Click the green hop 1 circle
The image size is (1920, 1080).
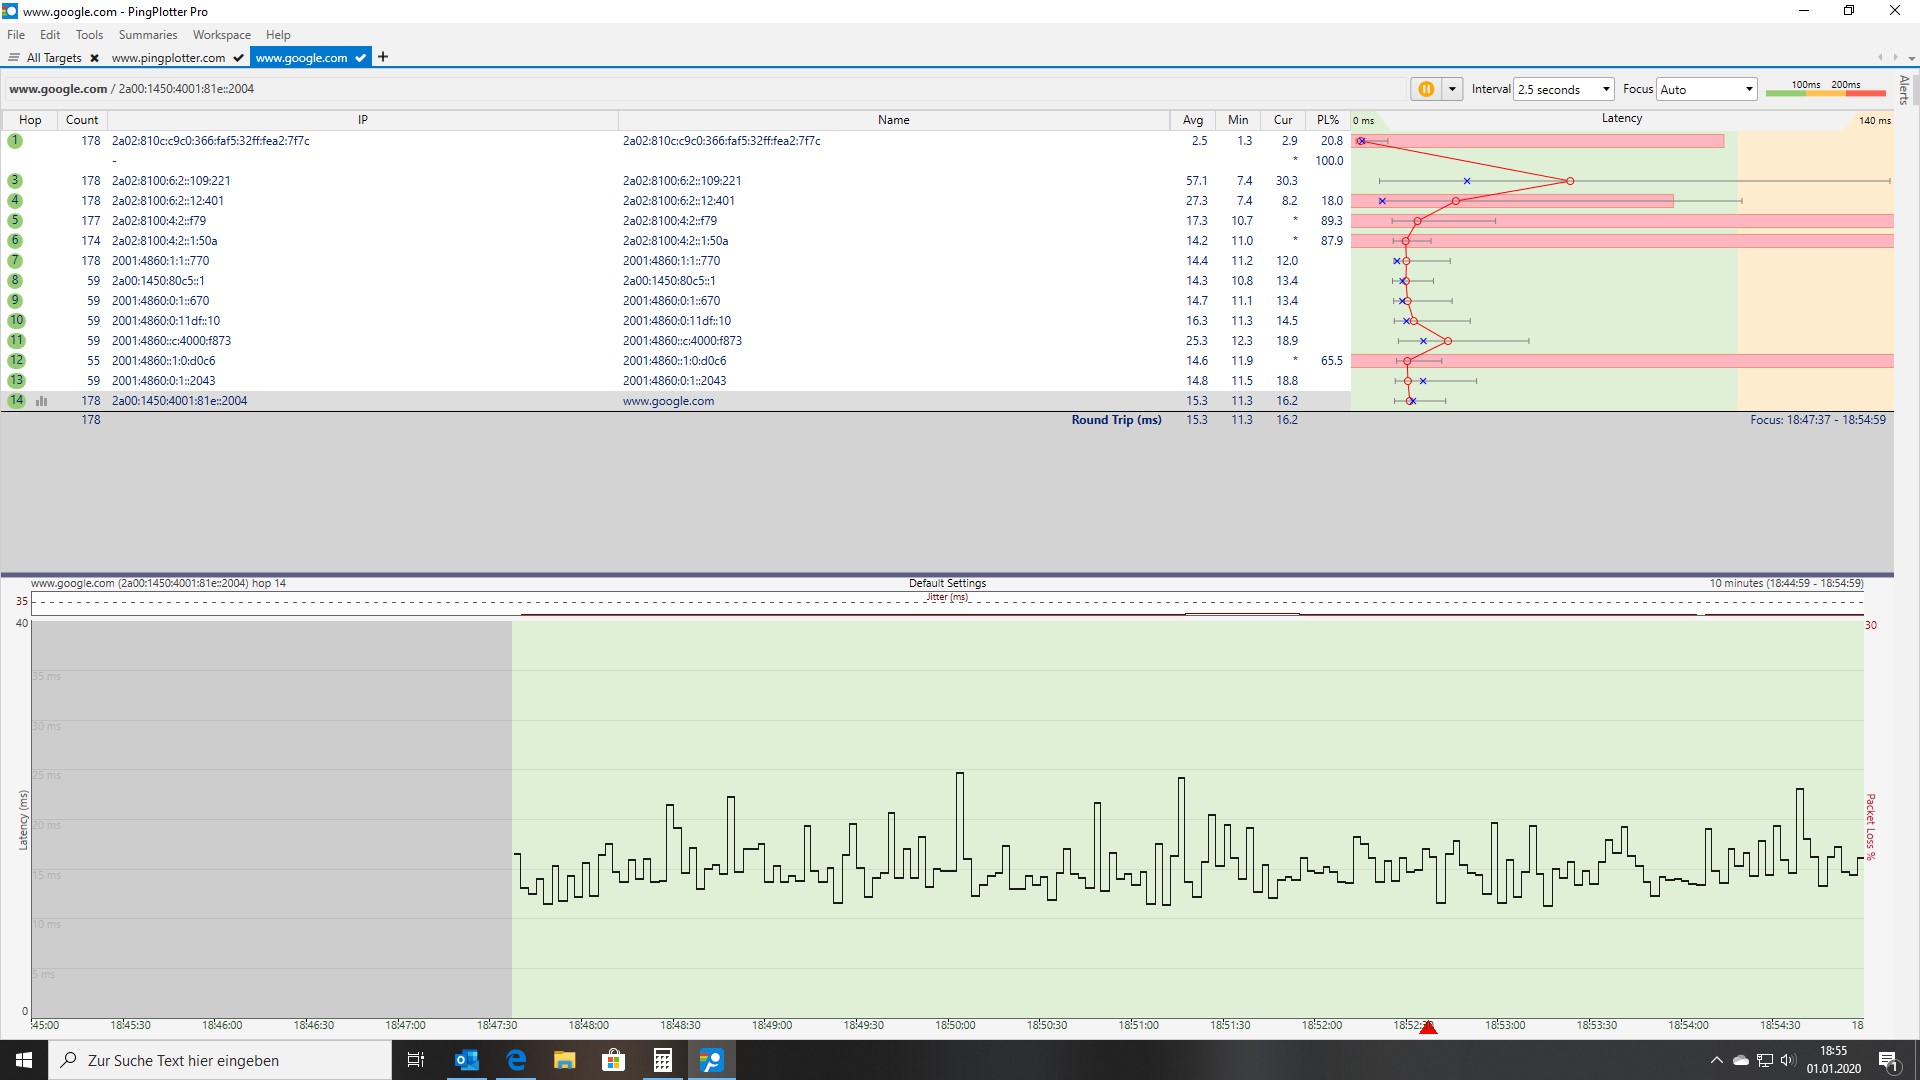[15, 141]
